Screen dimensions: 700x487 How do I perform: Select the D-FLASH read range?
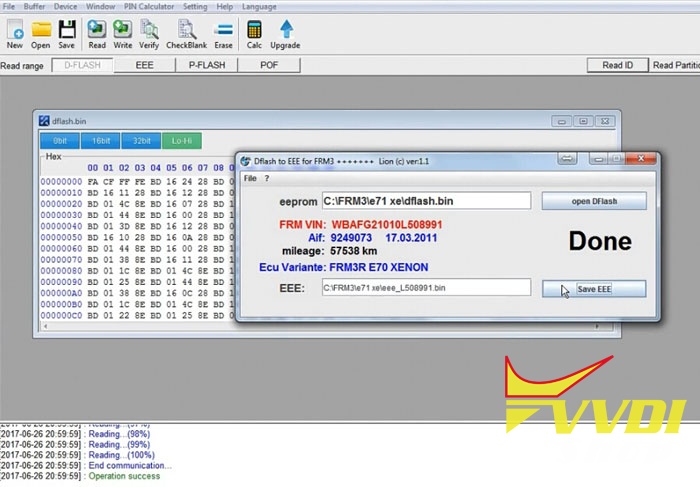83,65
